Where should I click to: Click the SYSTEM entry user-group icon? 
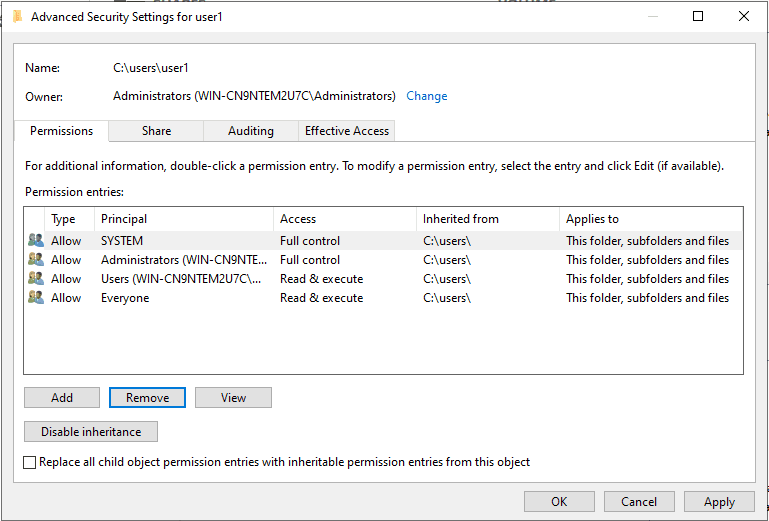[36, 240]
